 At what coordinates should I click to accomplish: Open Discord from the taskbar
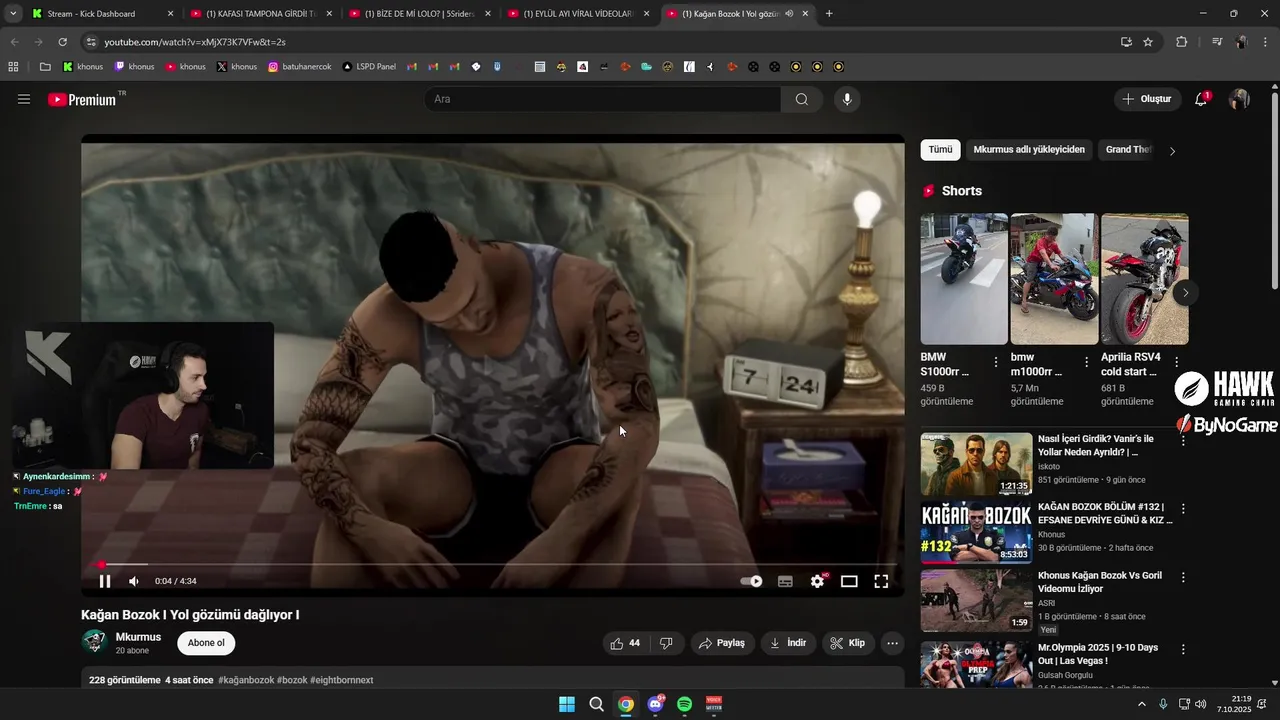(x=655, y=704)
